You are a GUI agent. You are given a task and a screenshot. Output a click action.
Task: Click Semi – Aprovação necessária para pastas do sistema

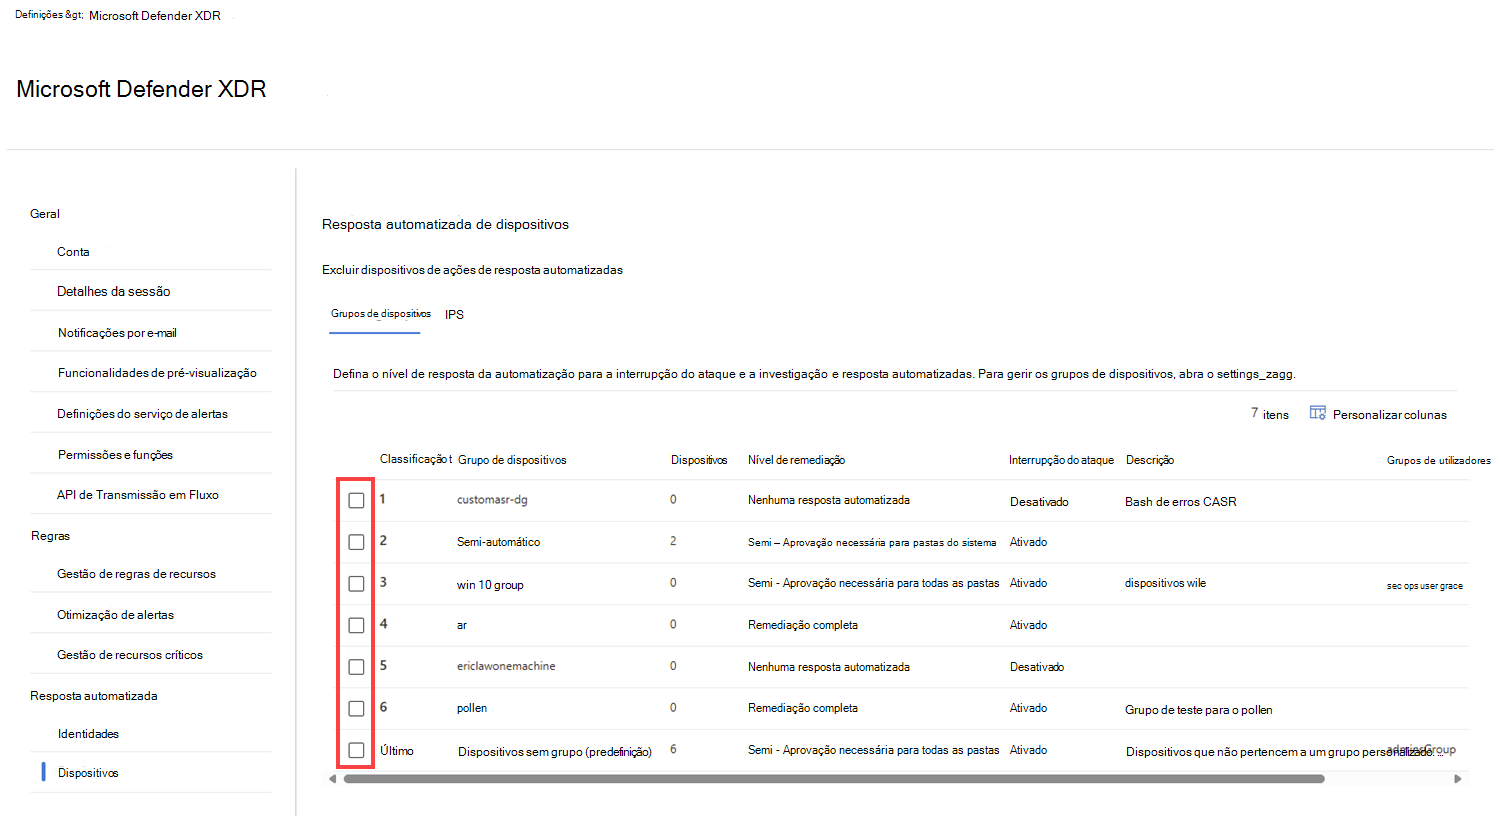point(872,543)
